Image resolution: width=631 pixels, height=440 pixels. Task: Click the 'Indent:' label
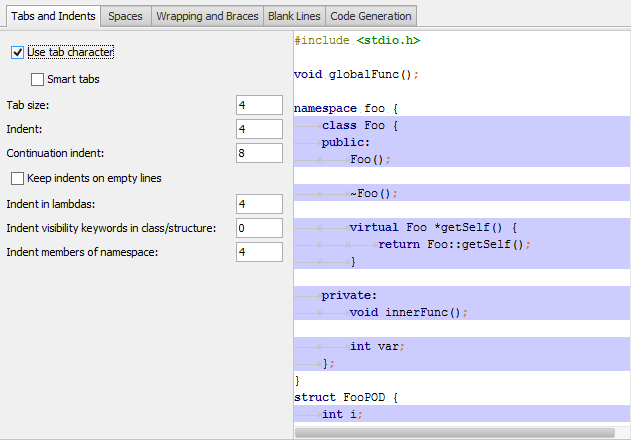(x=24, y=129)
